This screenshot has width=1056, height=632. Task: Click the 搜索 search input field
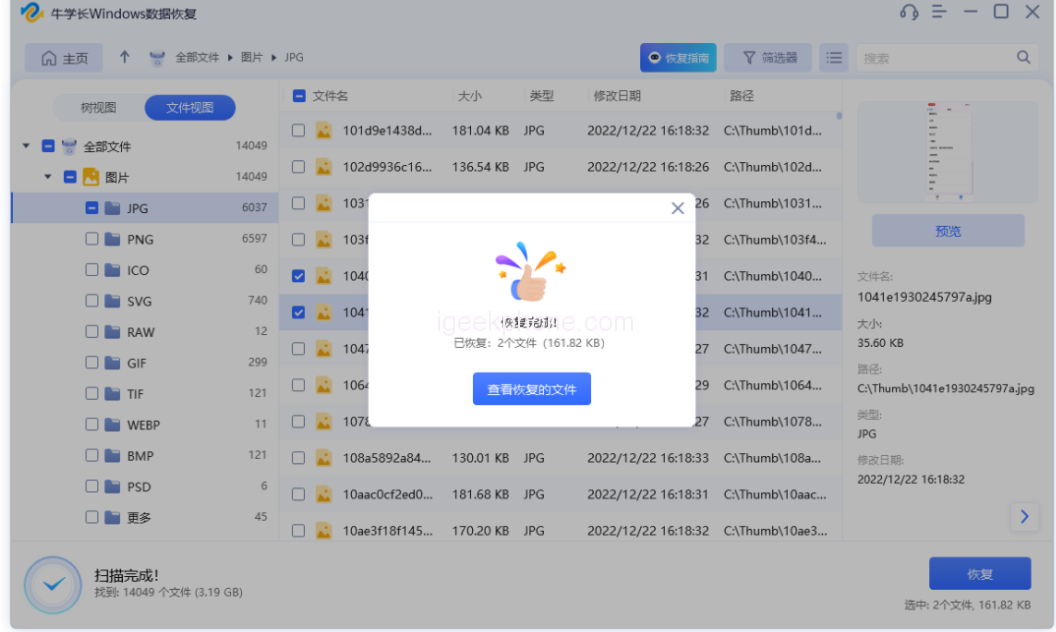pyautogui.click(x=935, y=58)
